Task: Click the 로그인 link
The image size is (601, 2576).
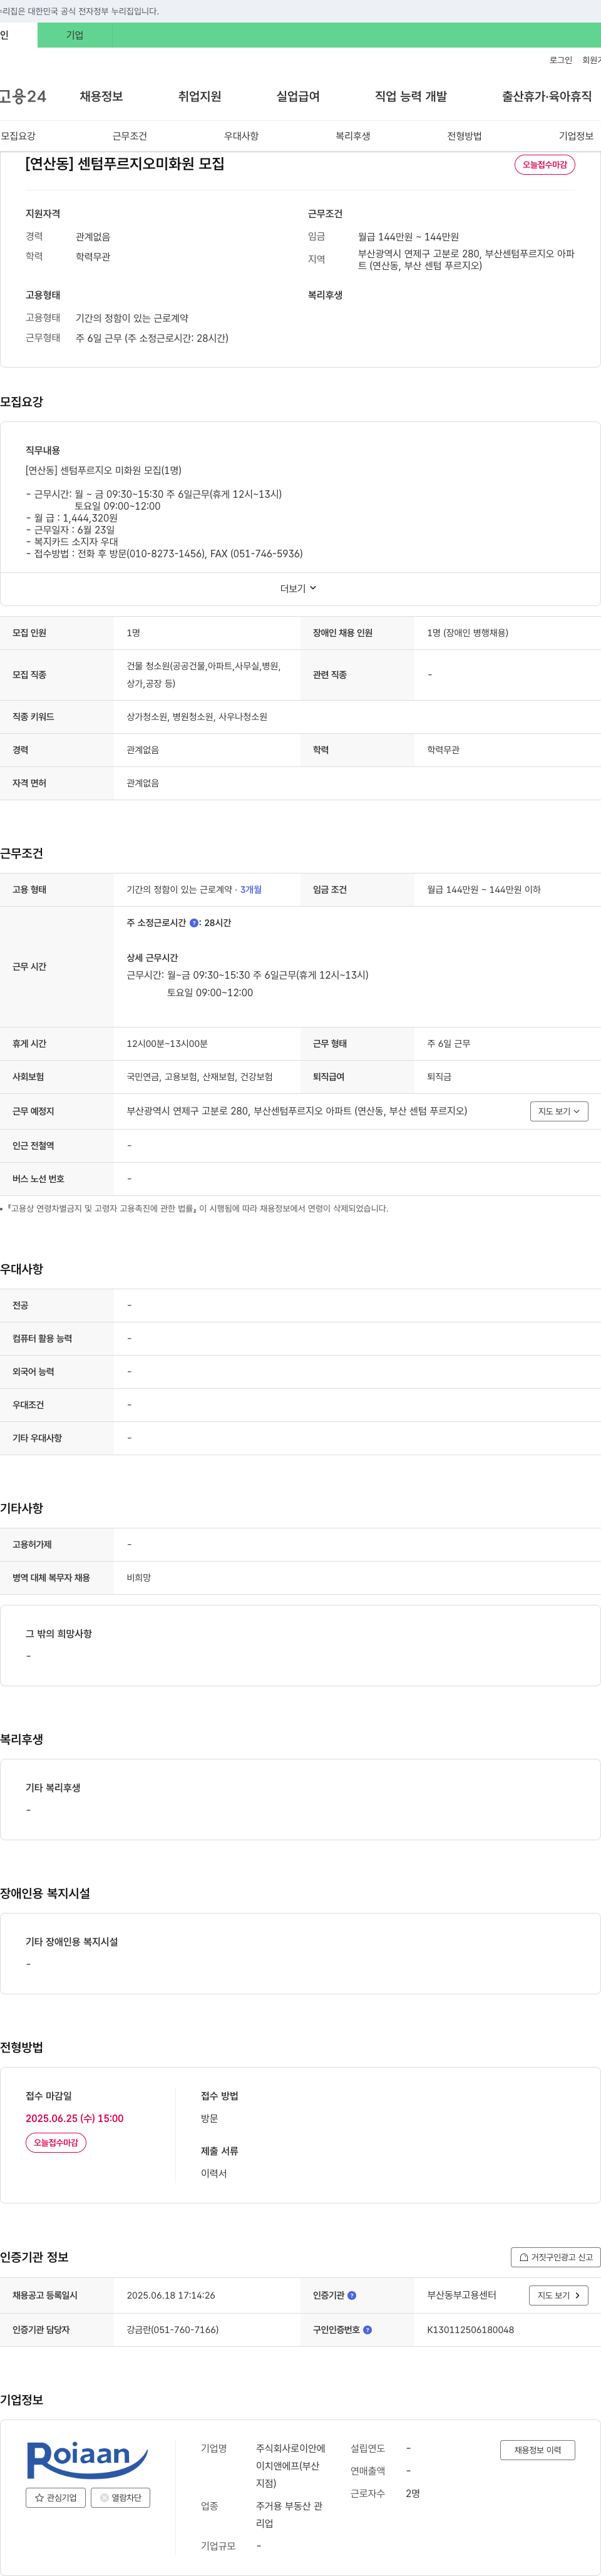Action: pyautogui.click(x=560, y=60)
